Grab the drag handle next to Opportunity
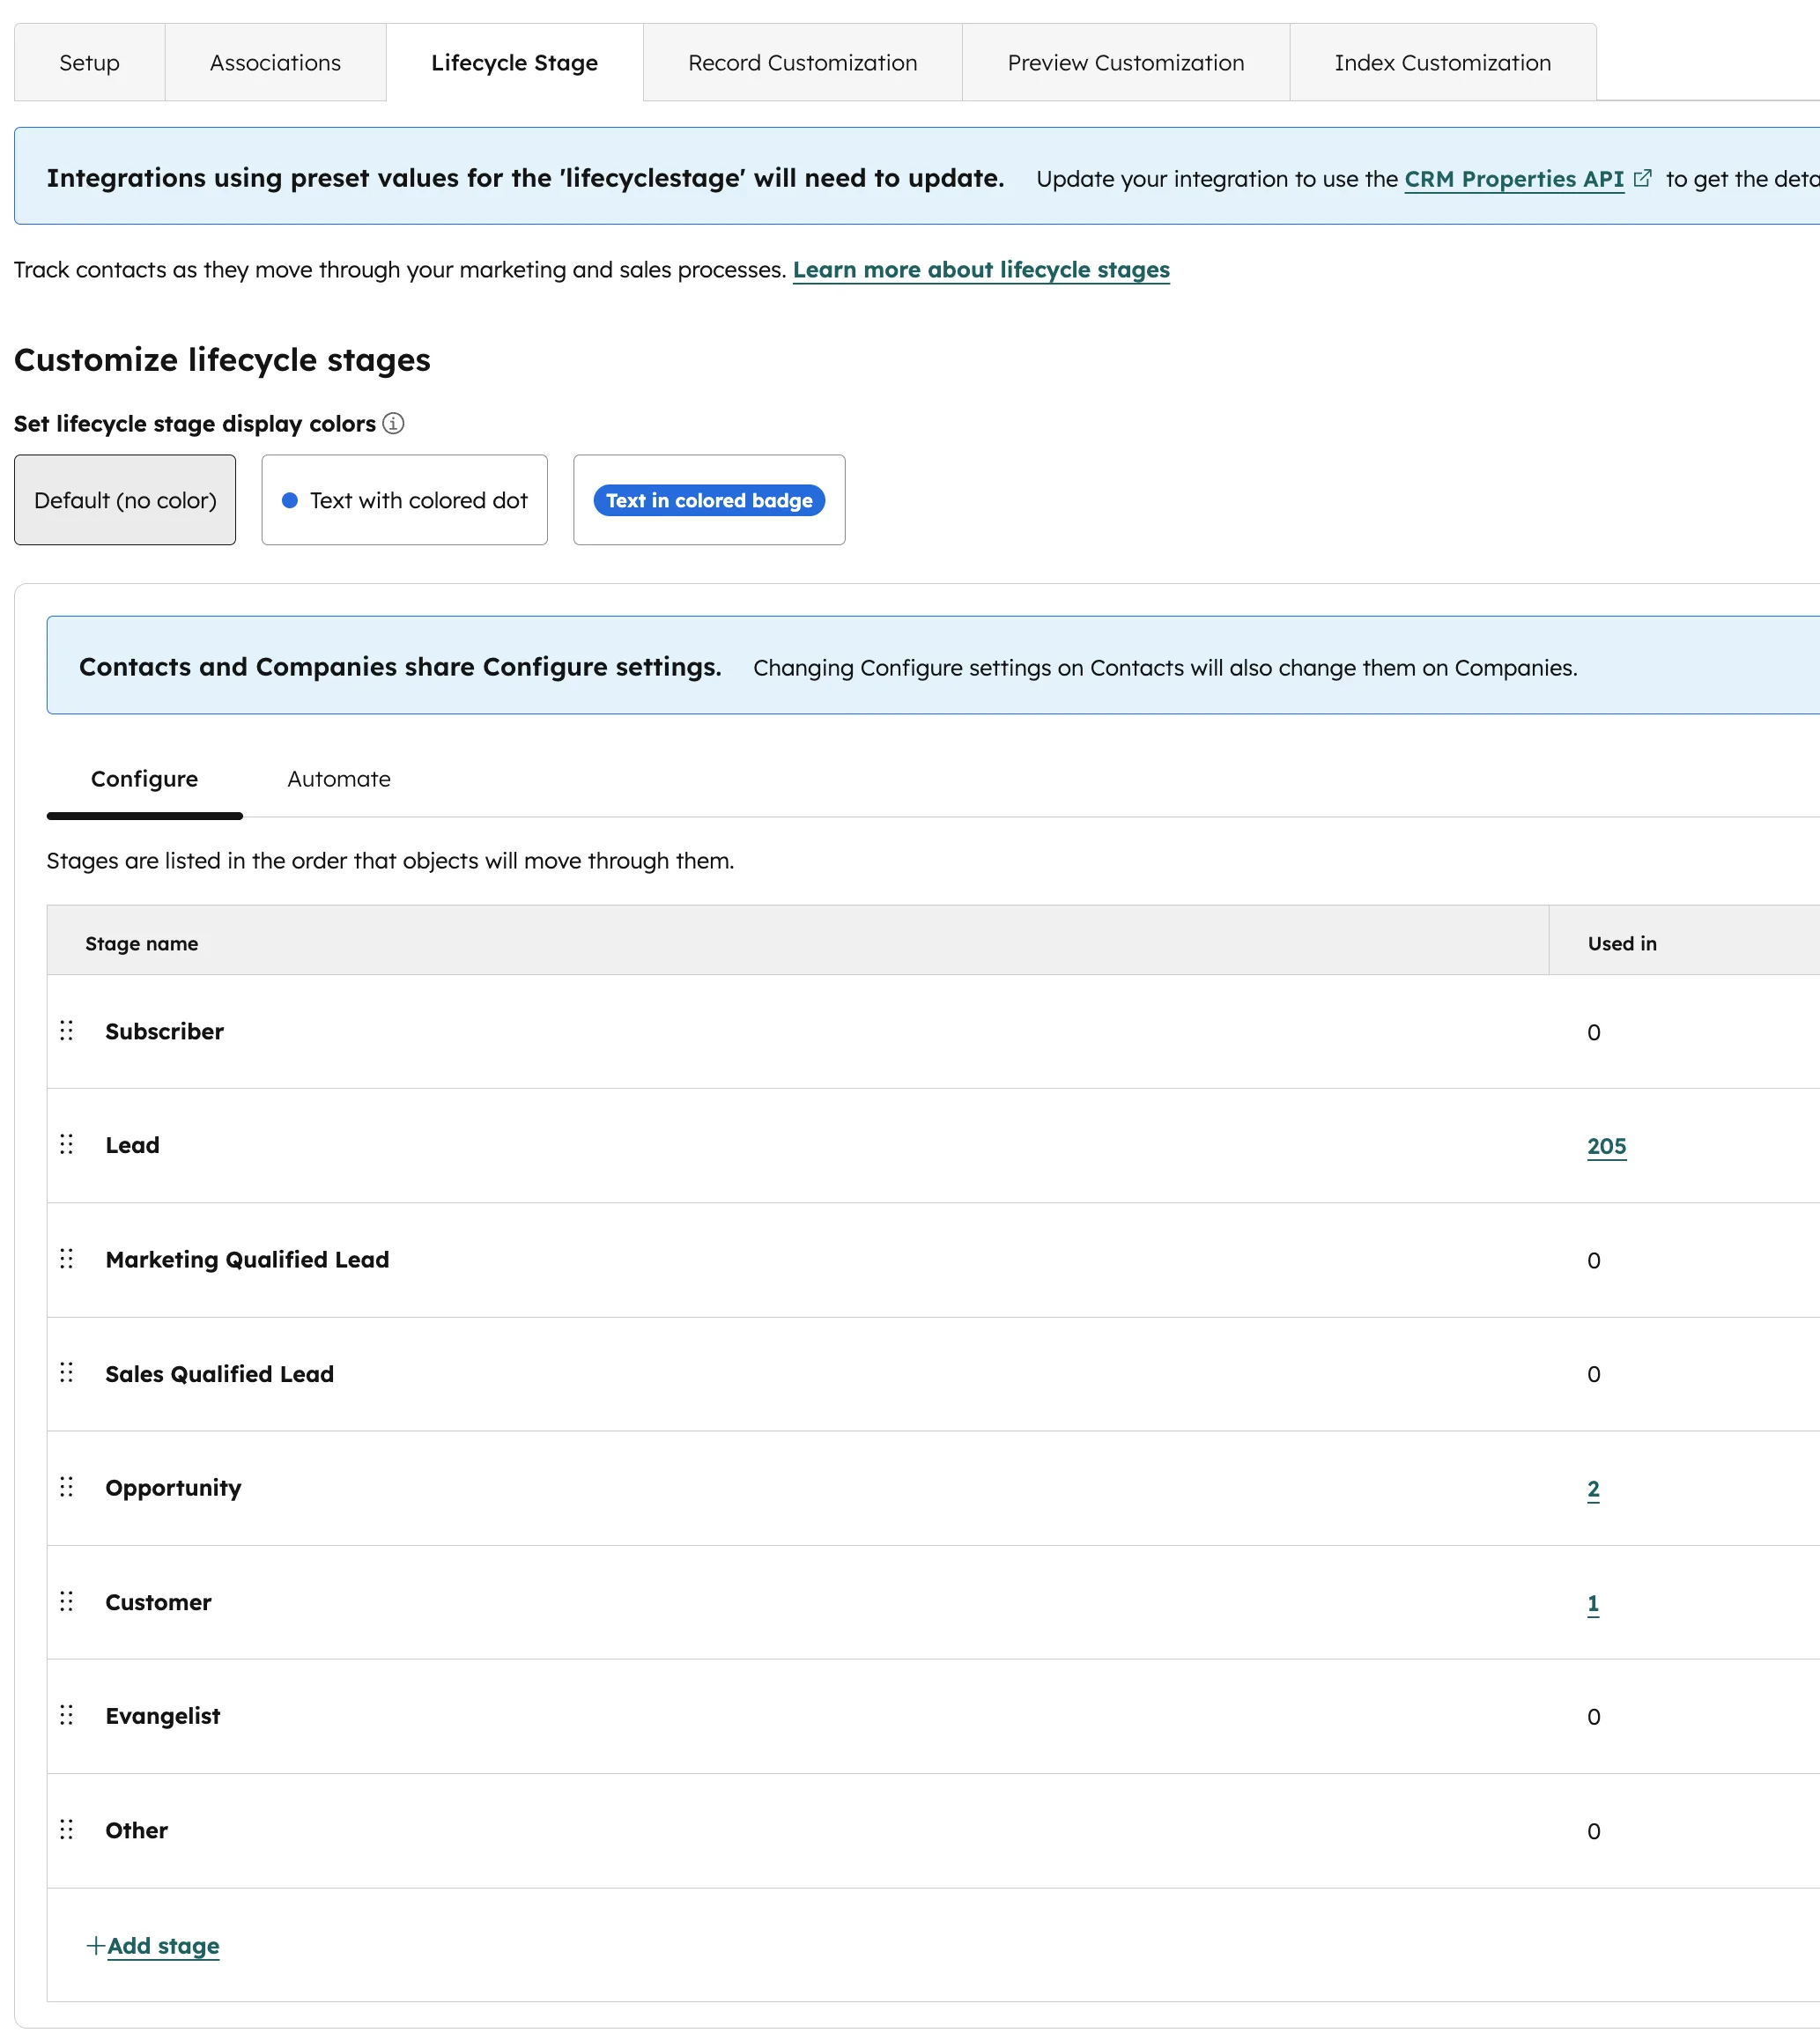1820x2033 pixels. pos(67,1487)
